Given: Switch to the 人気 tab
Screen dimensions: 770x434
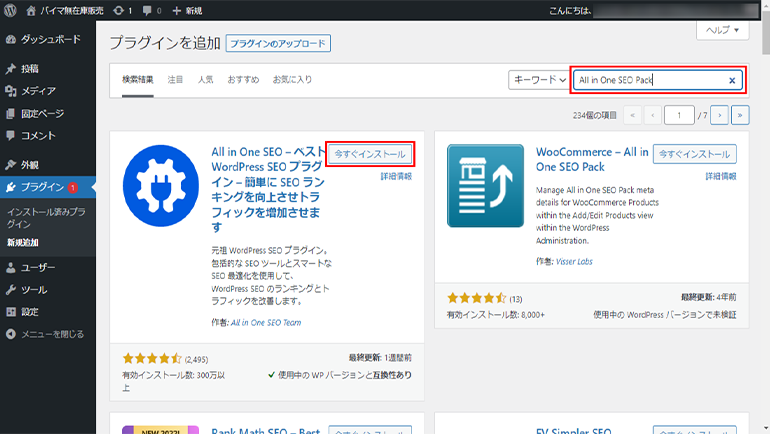Looking at the screenshot, I should pos(205,80).
